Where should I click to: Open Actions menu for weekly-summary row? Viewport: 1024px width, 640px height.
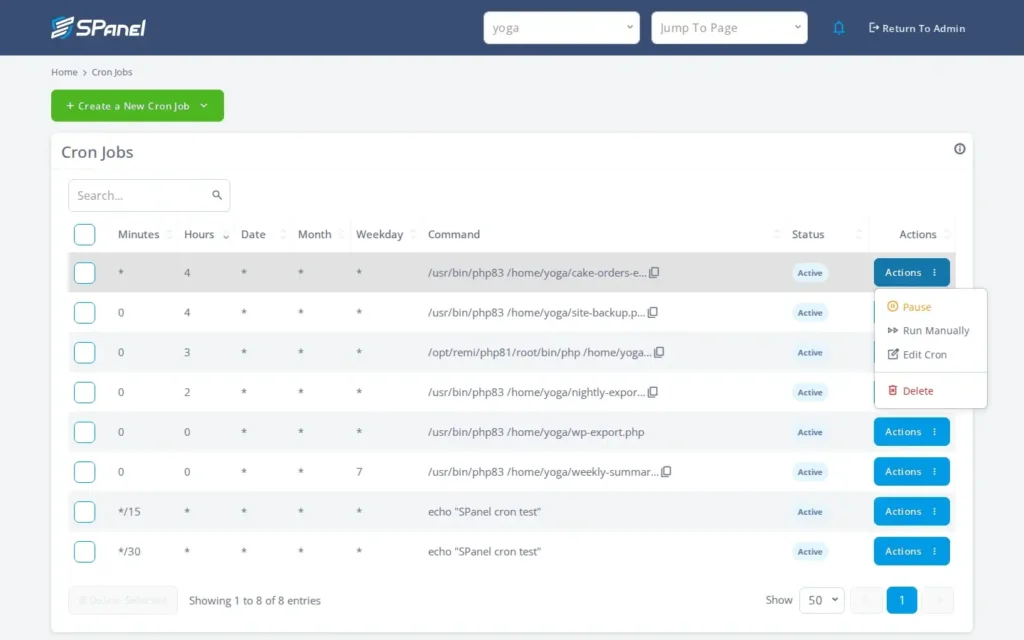(x=912, y=472)
